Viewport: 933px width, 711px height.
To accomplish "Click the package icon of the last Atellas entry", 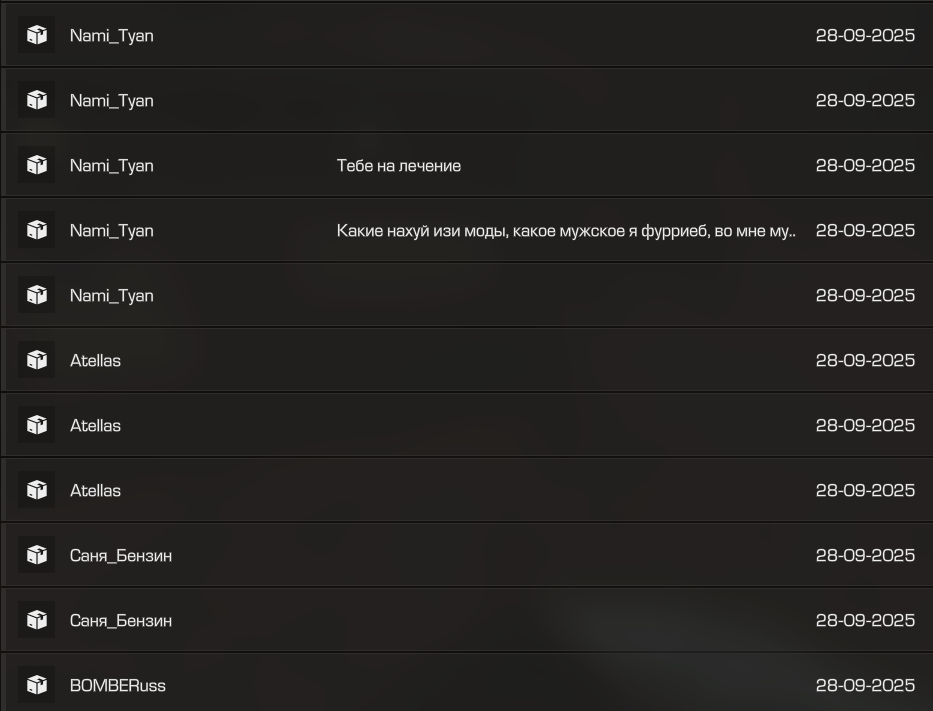I will pos(36,490).
